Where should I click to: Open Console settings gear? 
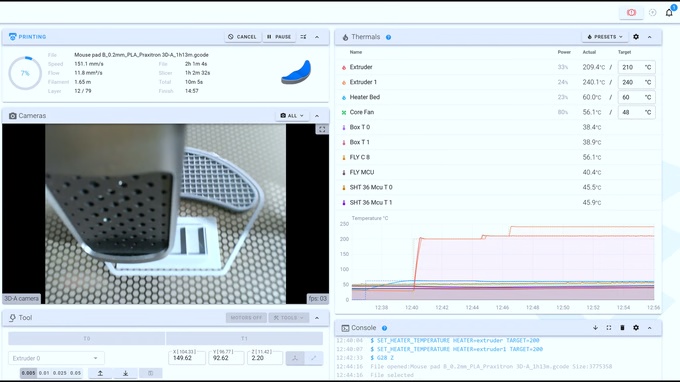point(636,328)
